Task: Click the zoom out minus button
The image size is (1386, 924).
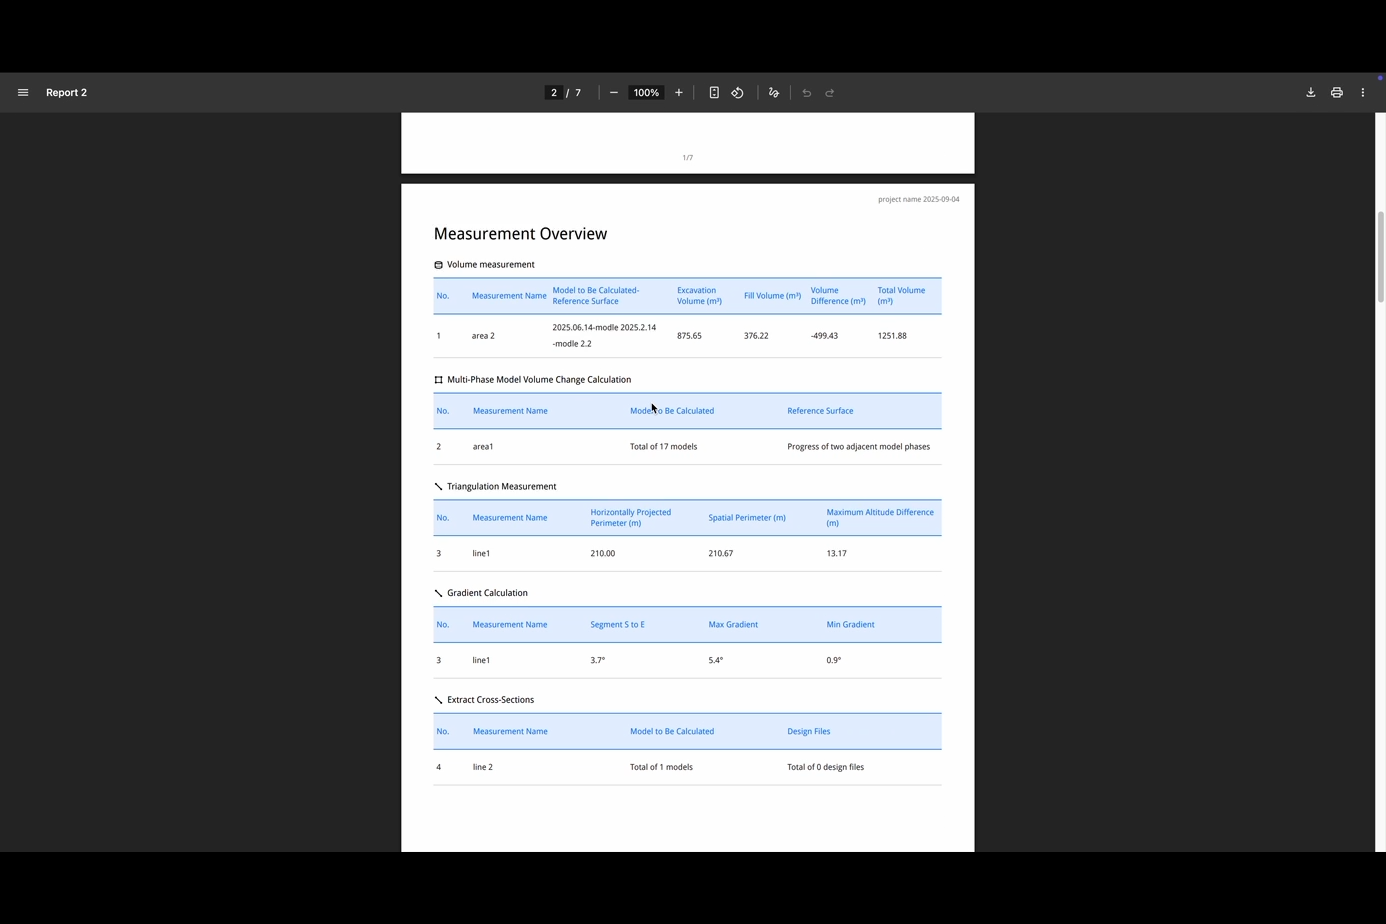Action: tap(614, 93)
